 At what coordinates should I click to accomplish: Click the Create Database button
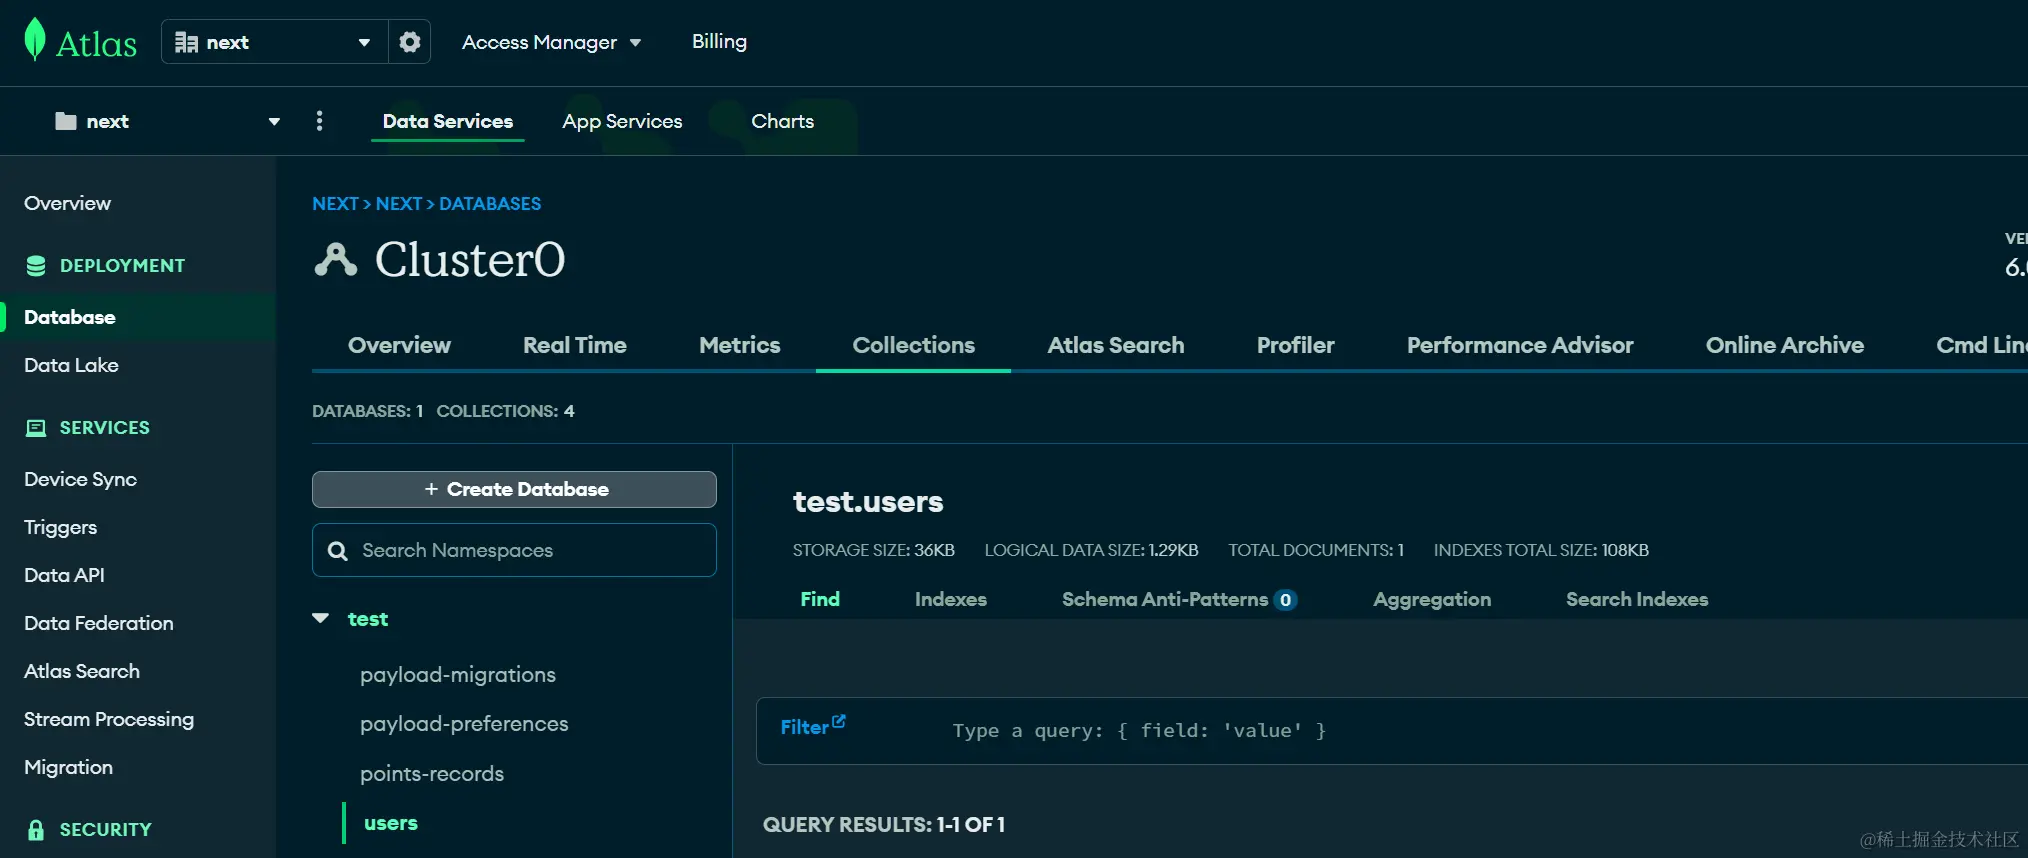tap(514, 489)
